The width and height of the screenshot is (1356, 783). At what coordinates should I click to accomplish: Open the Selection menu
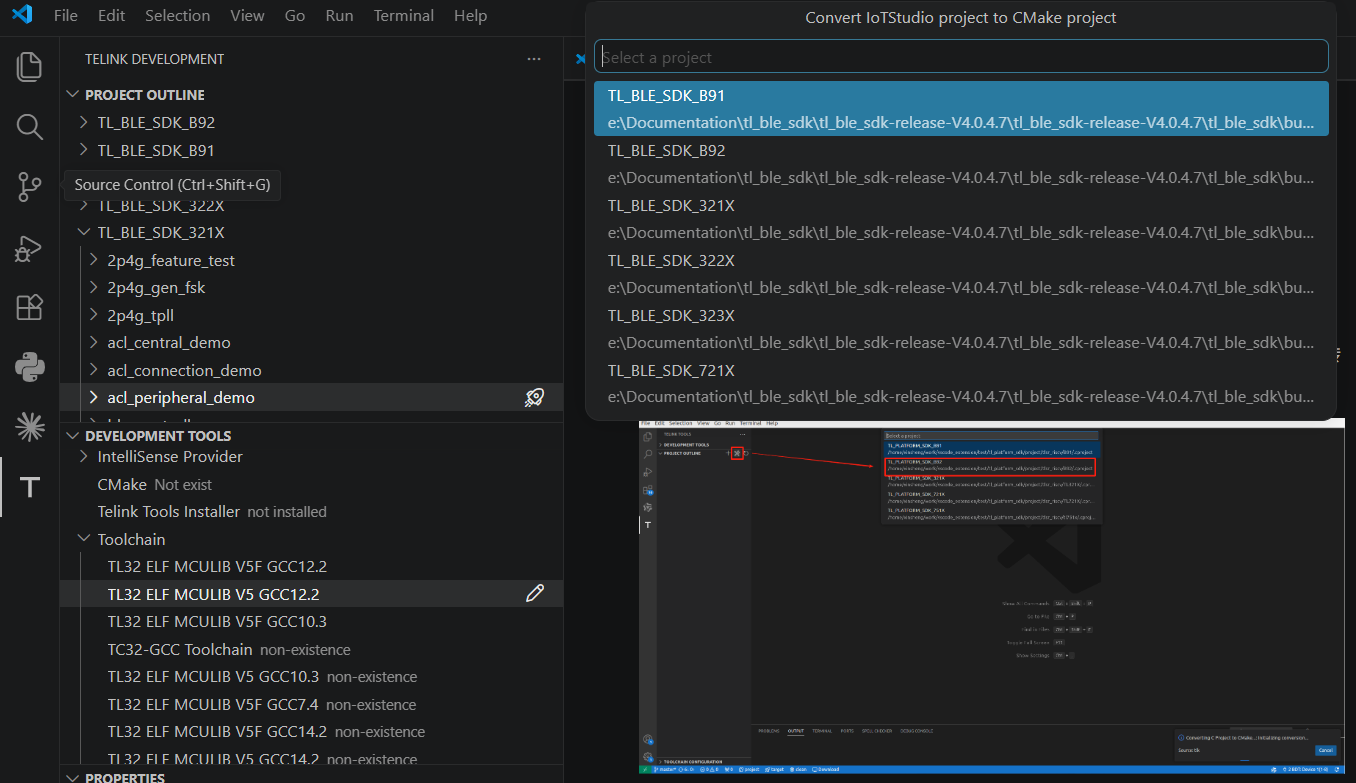point(178,16)
